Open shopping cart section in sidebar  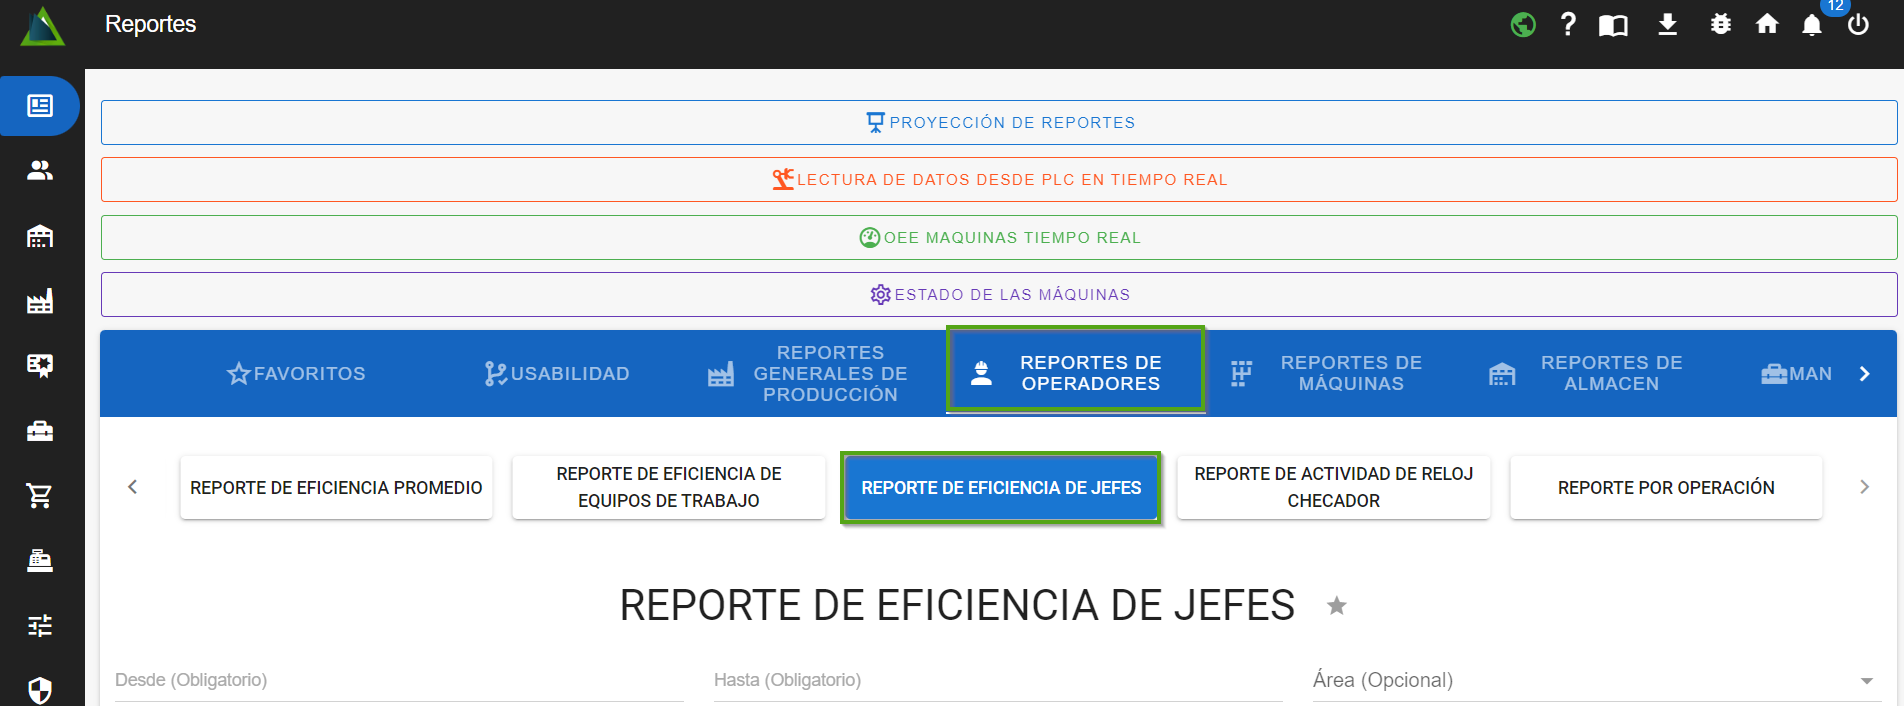coord(40,495)
